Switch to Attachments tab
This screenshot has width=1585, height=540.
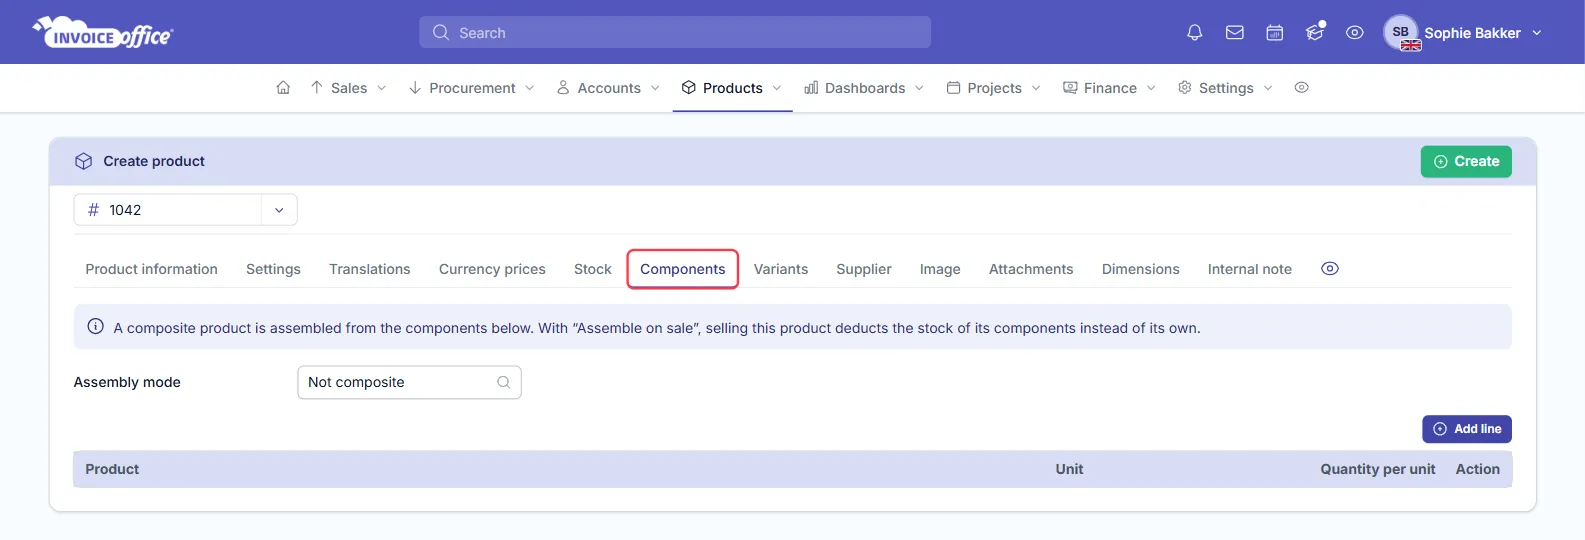click(1031, 269)
